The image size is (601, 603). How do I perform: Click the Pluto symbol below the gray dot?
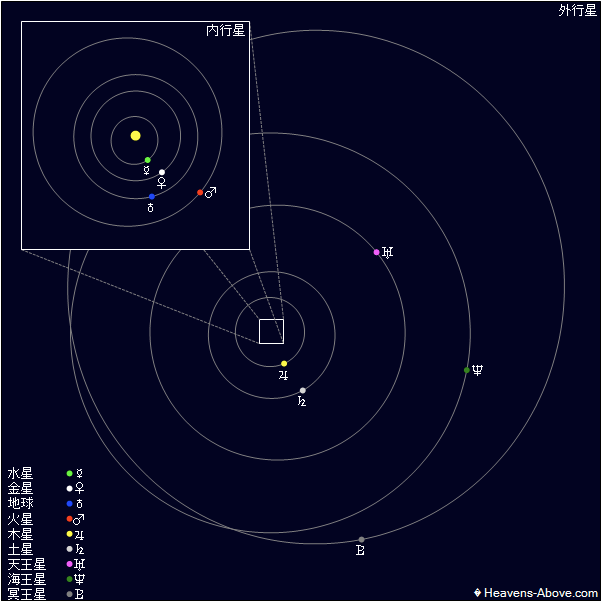click(360, 550)
